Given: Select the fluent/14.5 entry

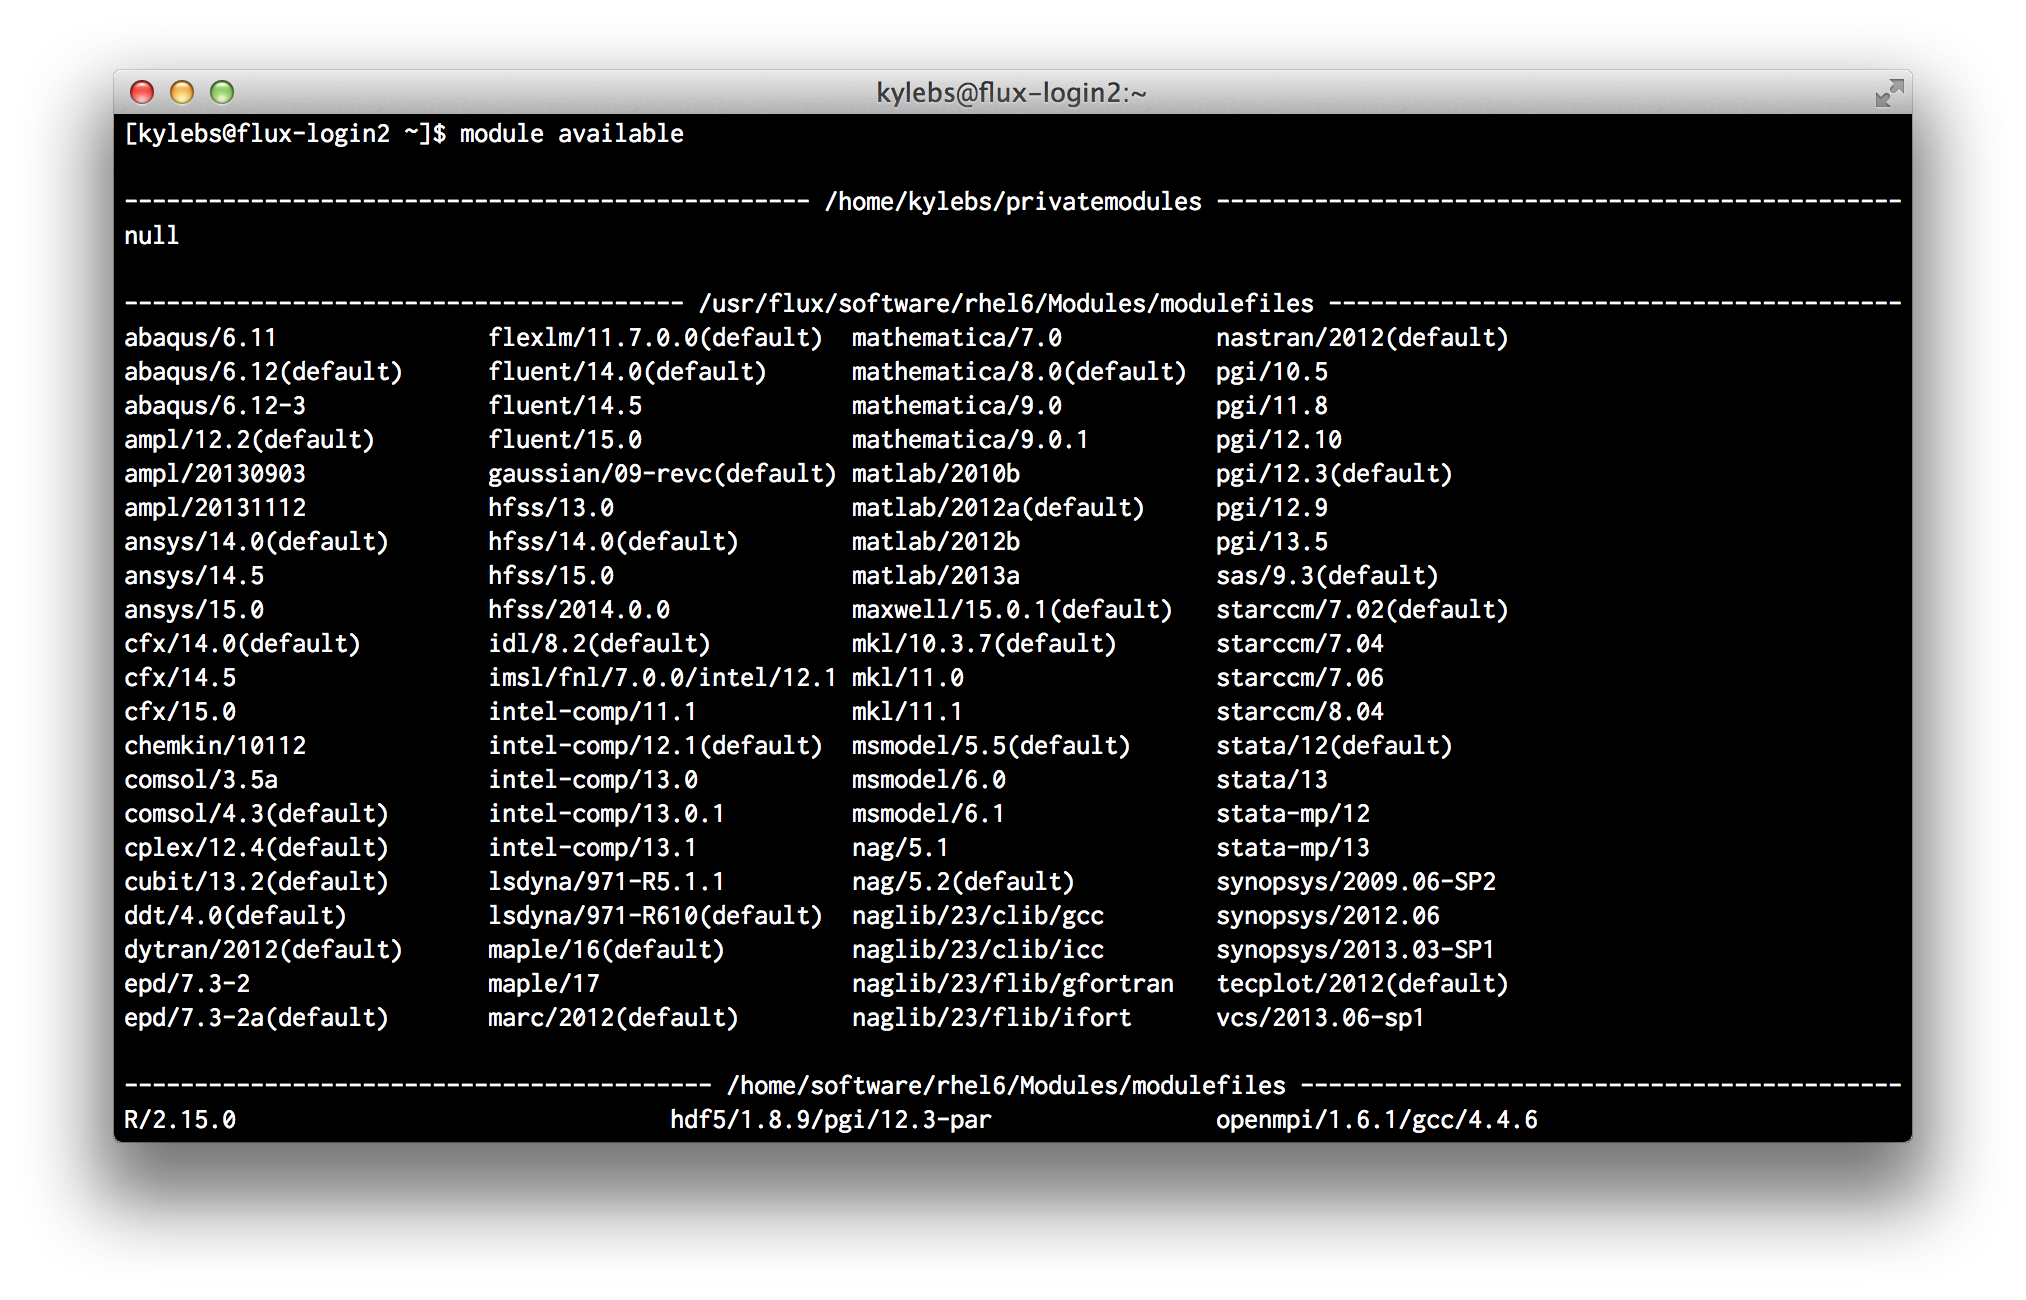Looking at the screenshot, I should [x=564, y=405].
